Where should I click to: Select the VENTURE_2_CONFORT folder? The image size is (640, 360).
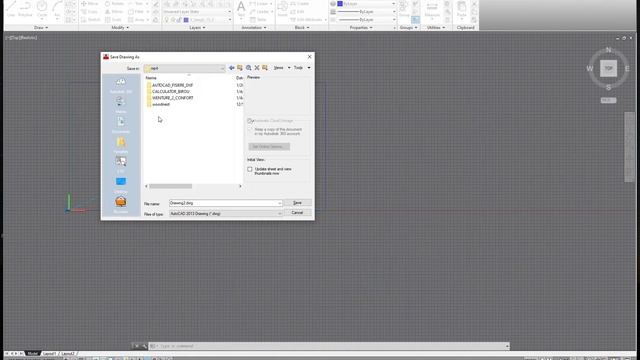point(173,98)
